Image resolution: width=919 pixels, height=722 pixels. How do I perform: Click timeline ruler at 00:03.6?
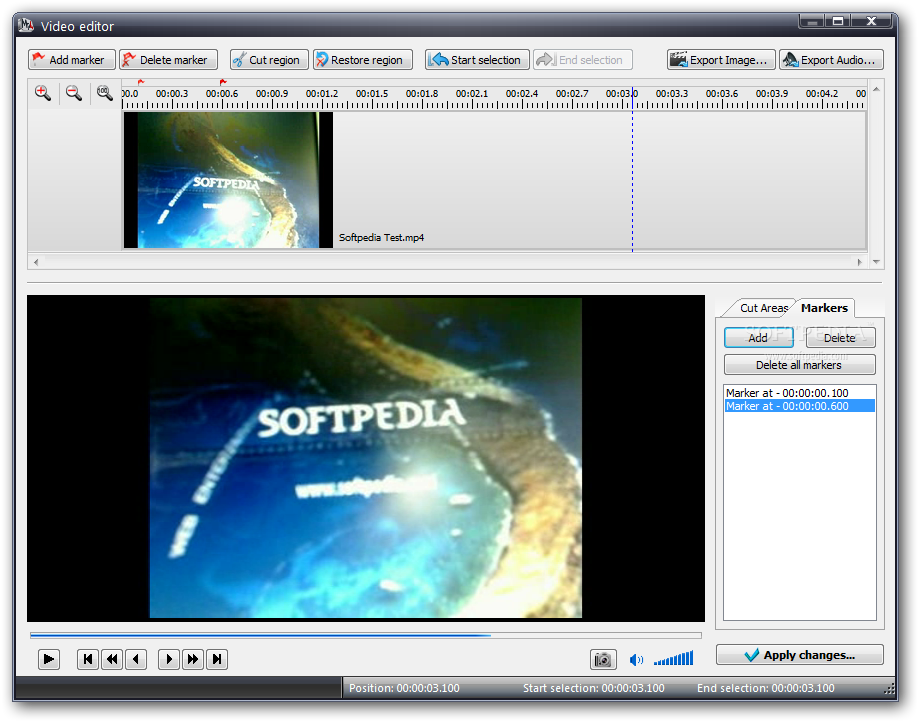point(721,94)
